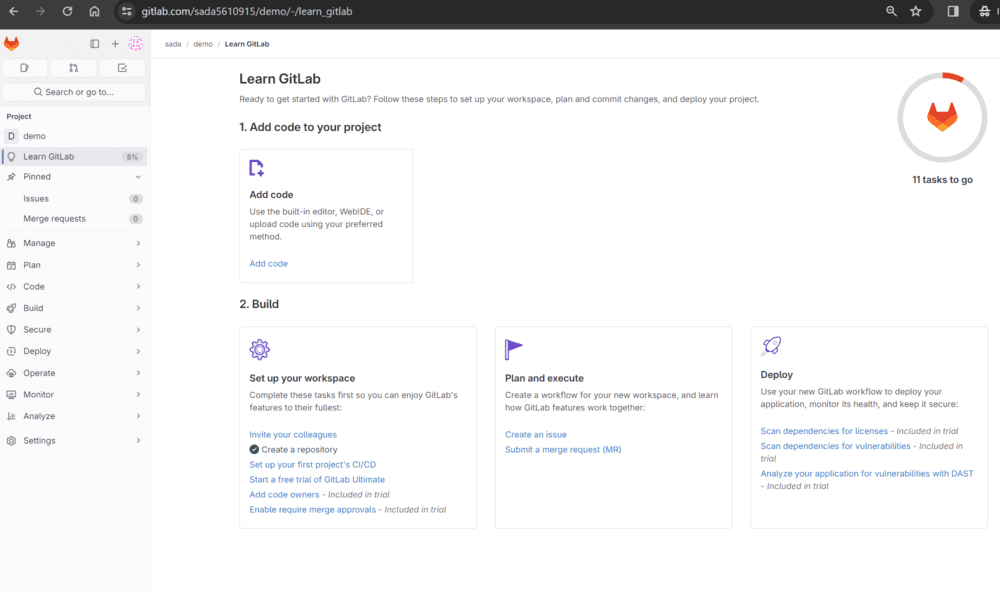Click the Search or go to field
The height and width of the screenshot is (591, 1000).
pyautogui.click(x=73, y=92)
